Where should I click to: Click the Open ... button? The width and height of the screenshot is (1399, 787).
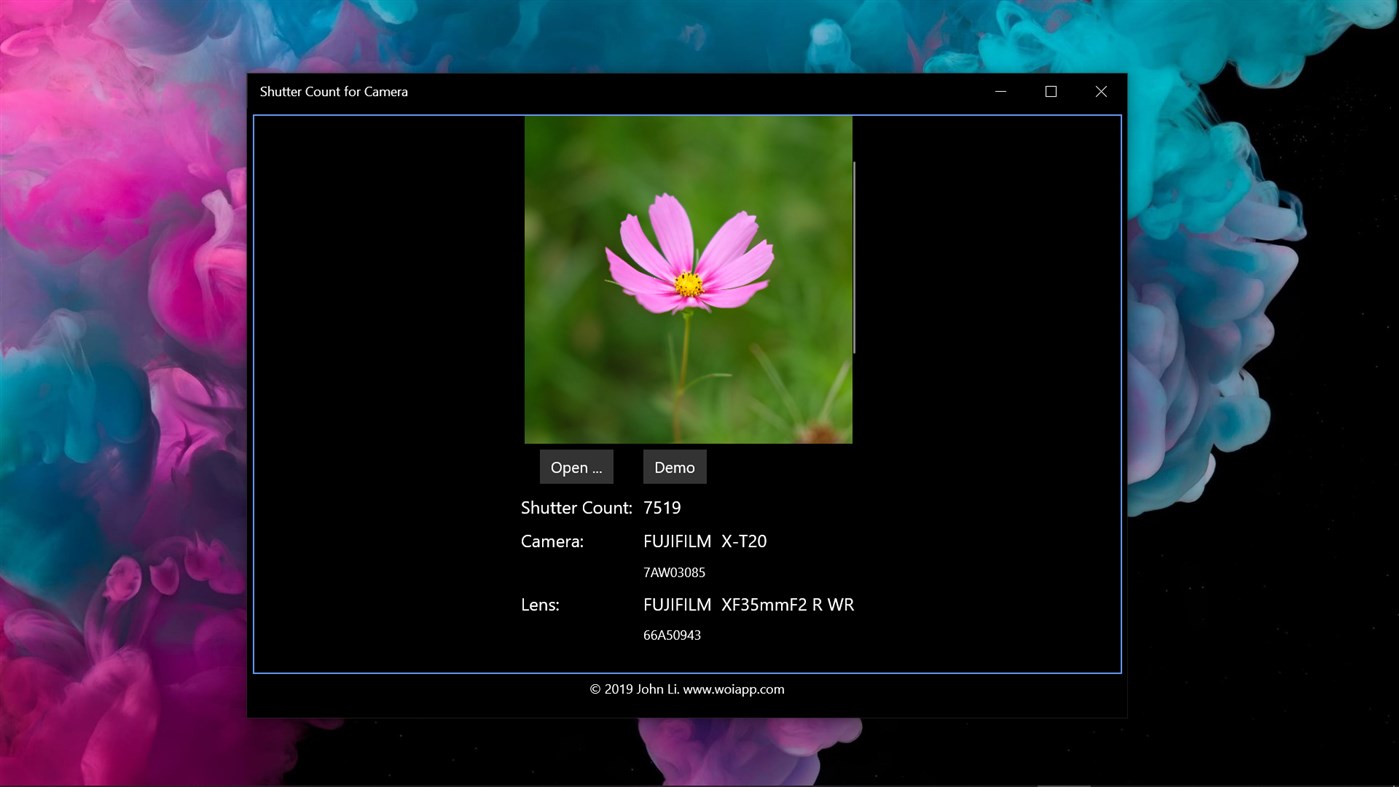tap(576, 466)
